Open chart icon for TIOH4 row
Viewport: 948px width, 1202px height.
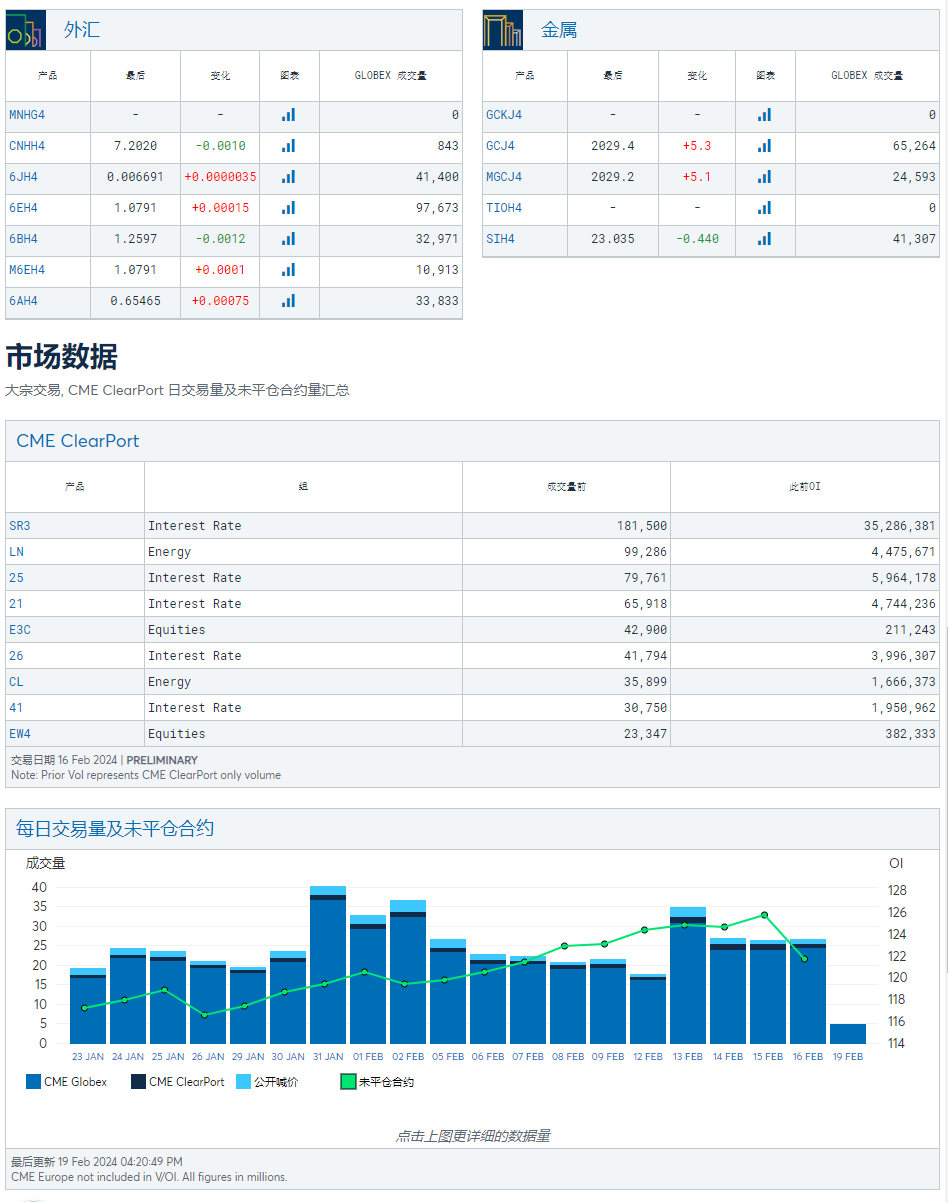coord(764,208)
